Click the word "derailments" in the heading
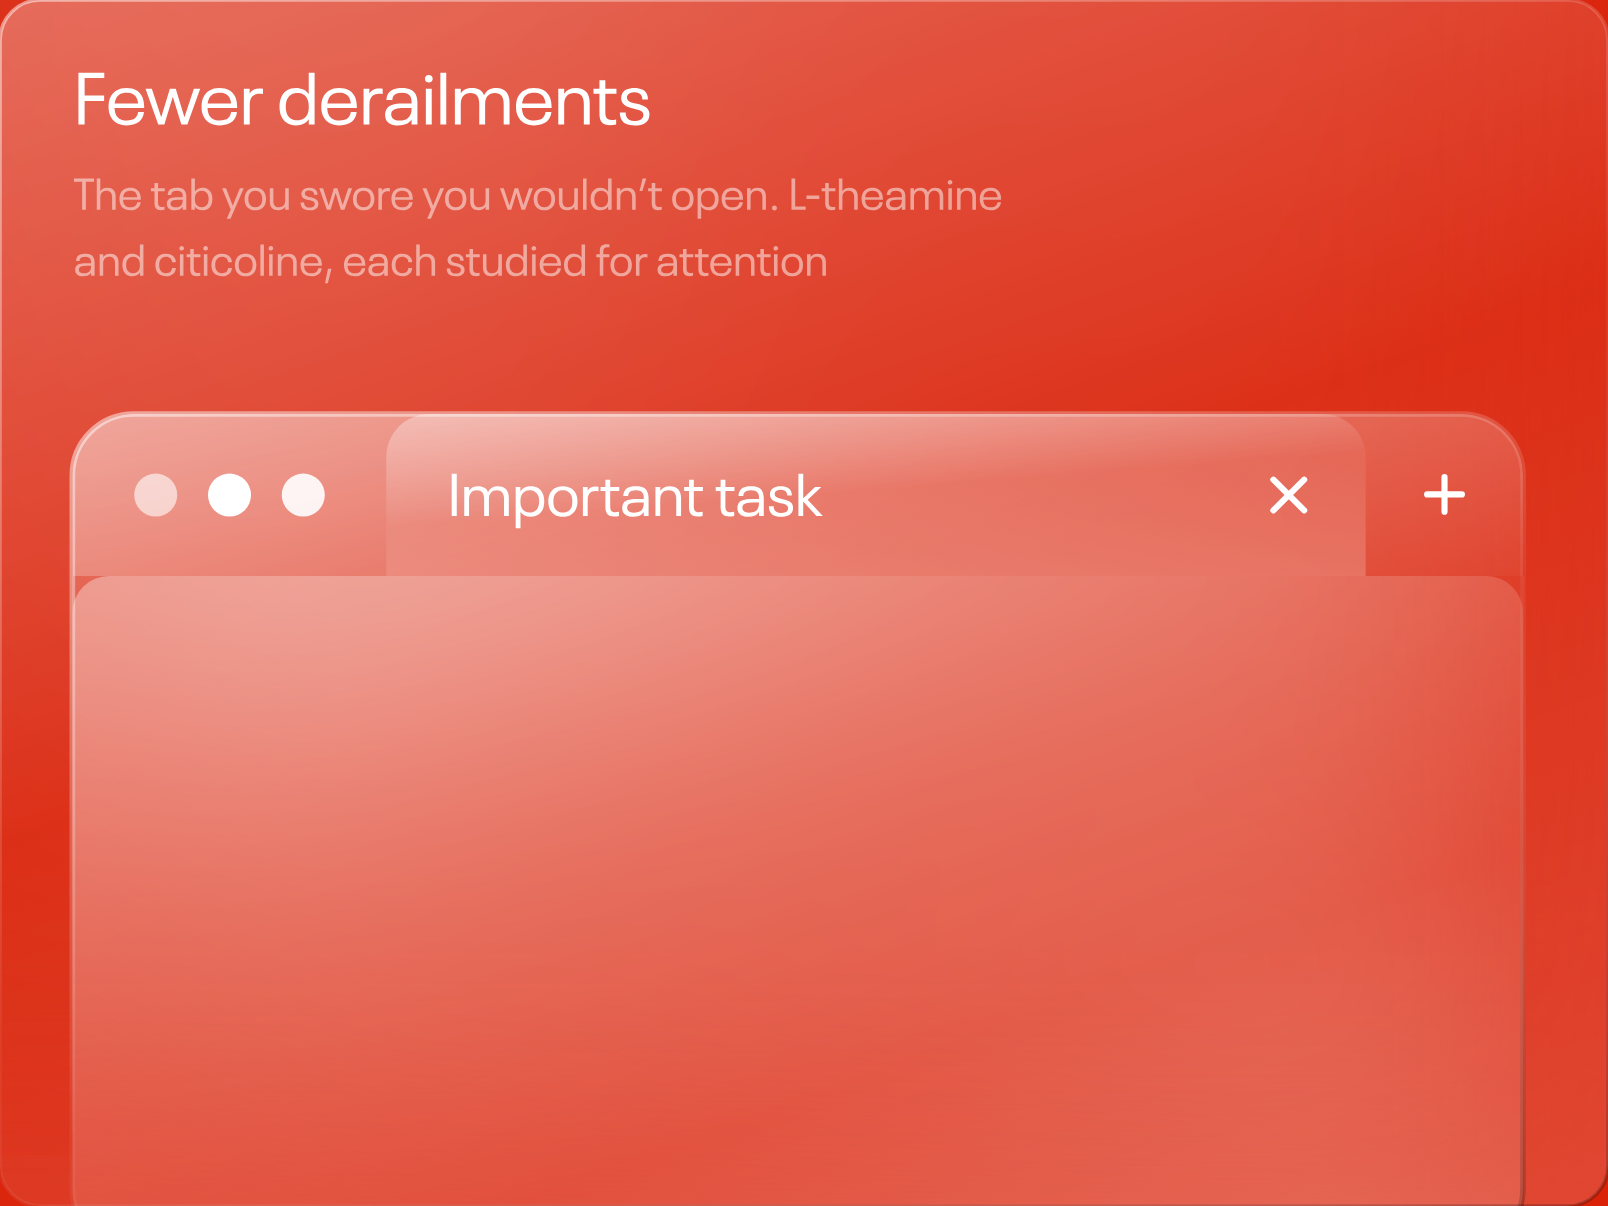The width and height of the screenshot is (1608, 1206). 464,101
